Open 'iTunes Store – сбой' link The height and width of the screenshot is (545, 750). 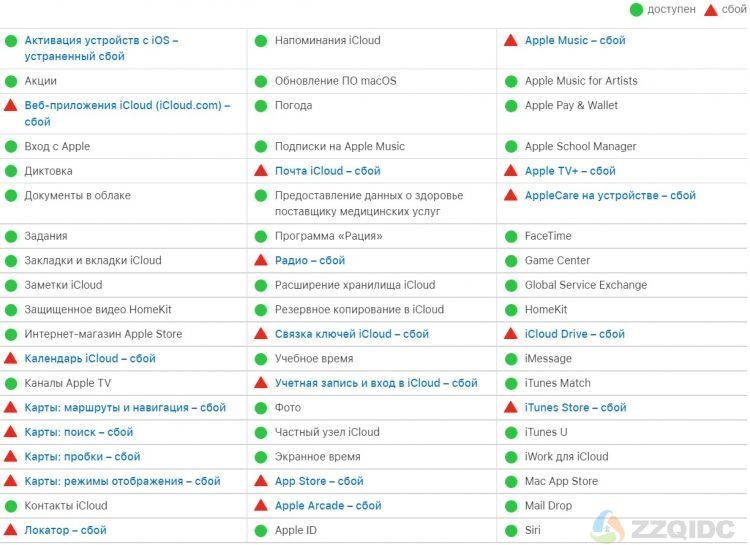coord(575,408)
